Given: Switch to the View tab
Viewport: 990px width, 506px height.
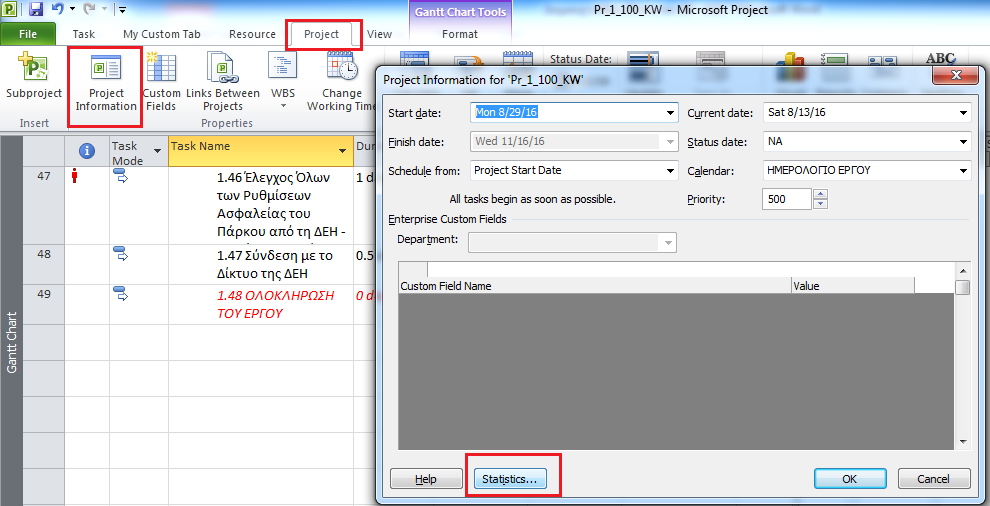Looking at the screenshot, I should click(379, 34).
